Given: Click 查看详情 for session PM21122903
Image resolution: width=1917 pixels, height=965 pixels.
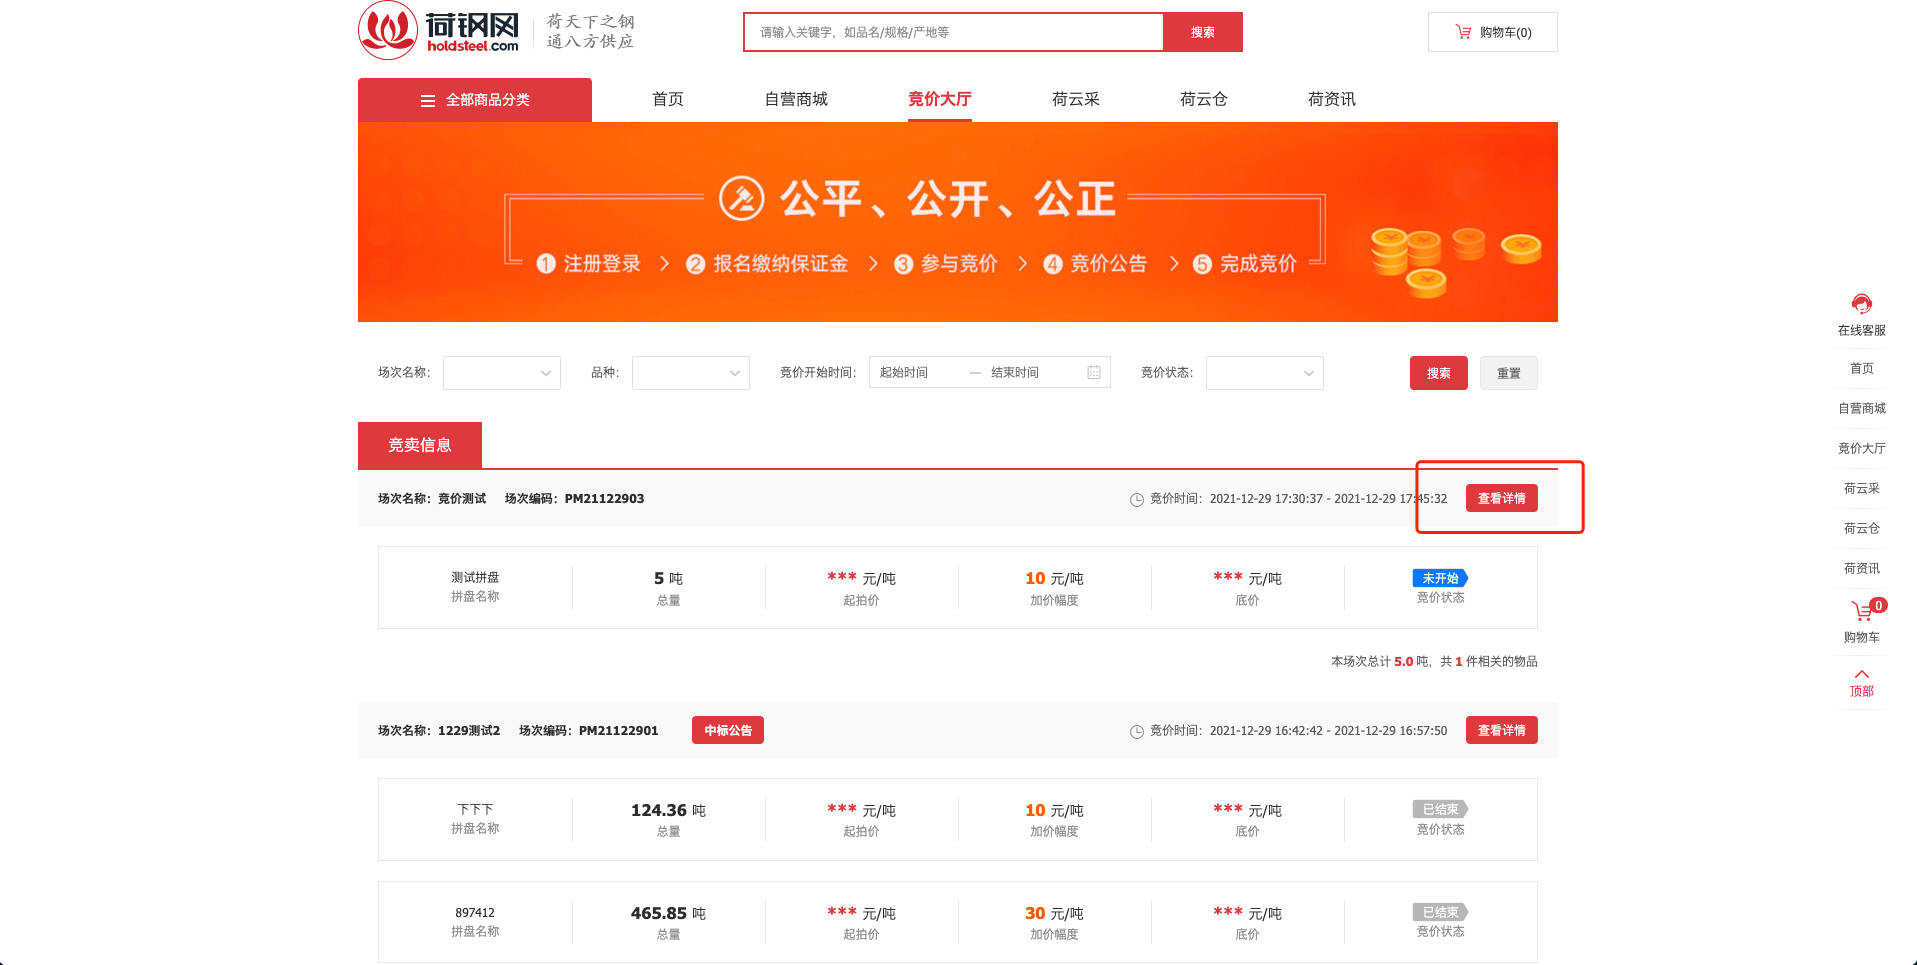Looking at the screenshot, I should (1501, 498).
